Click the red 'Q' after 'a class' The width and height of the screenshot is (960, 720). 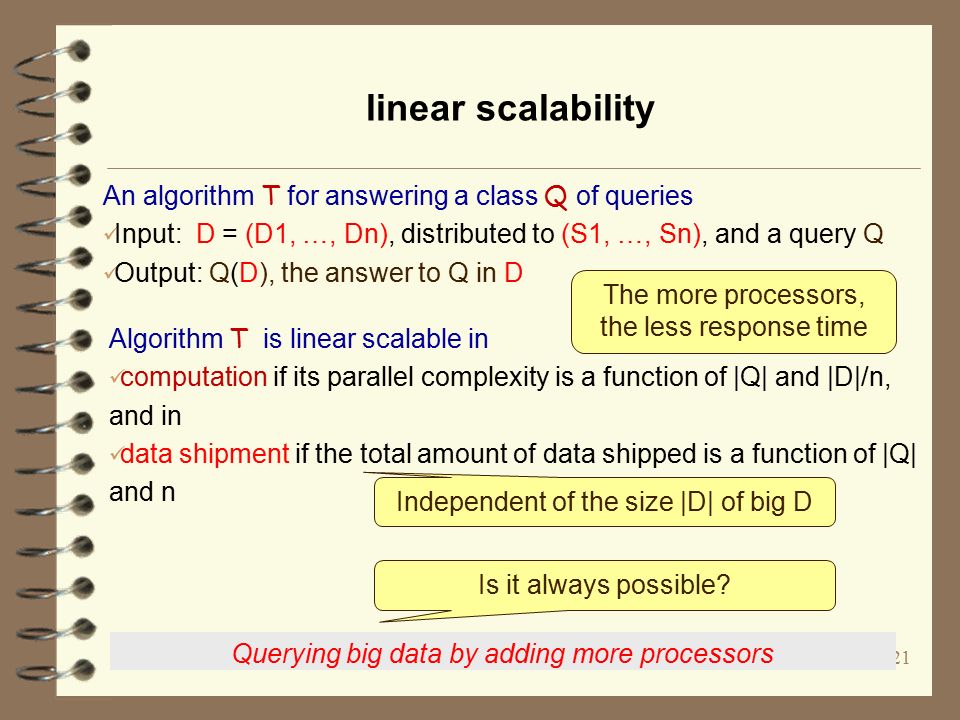click(556, 198)
